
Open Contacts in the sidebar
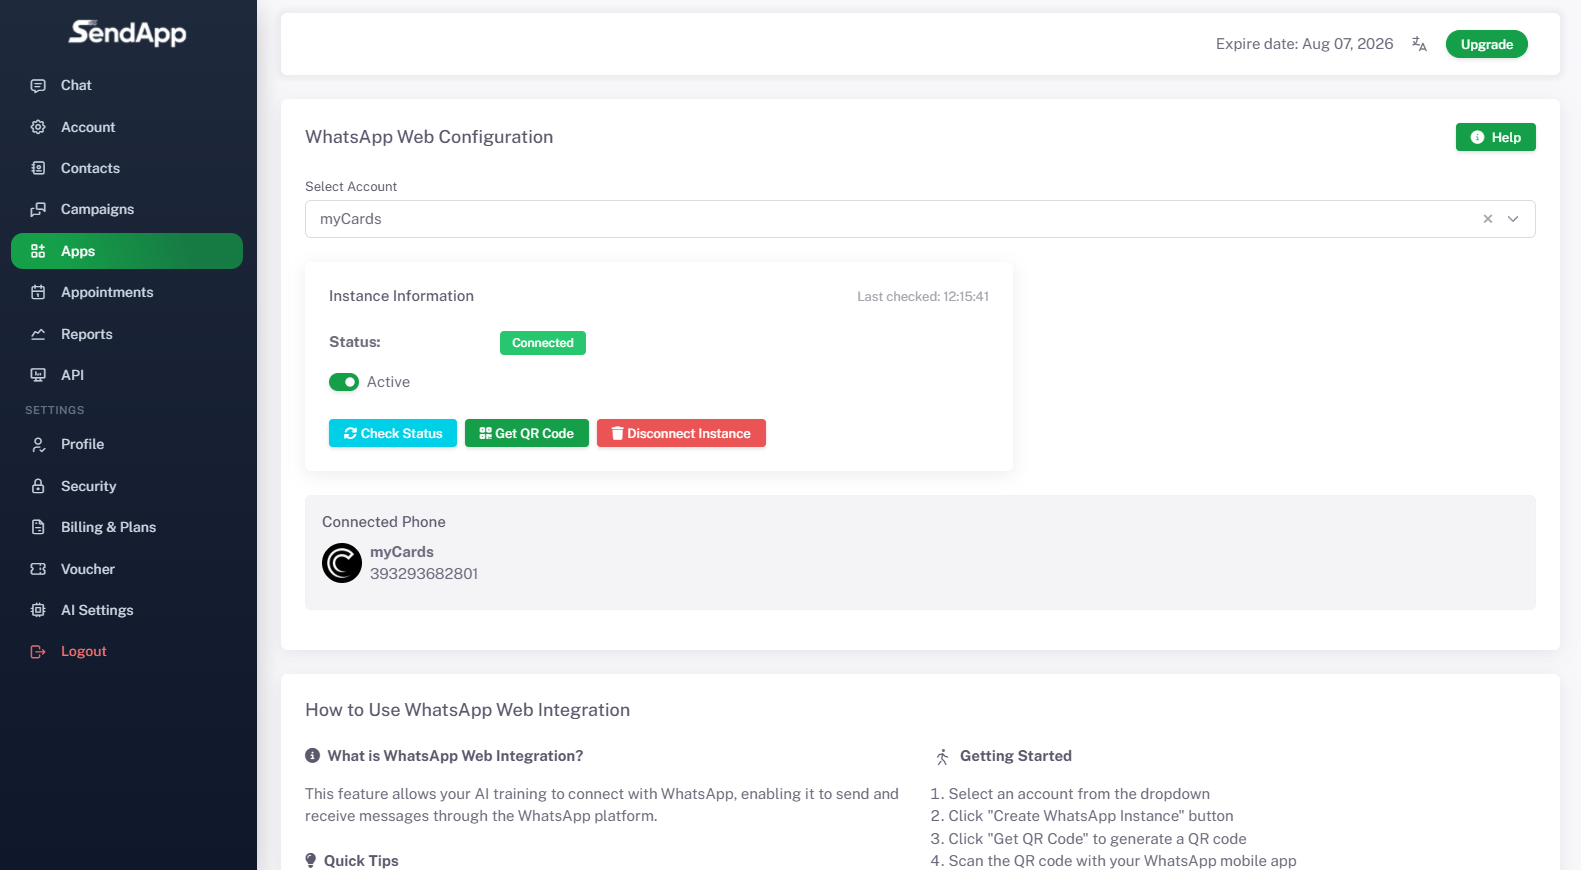click(x=127, y=168)
